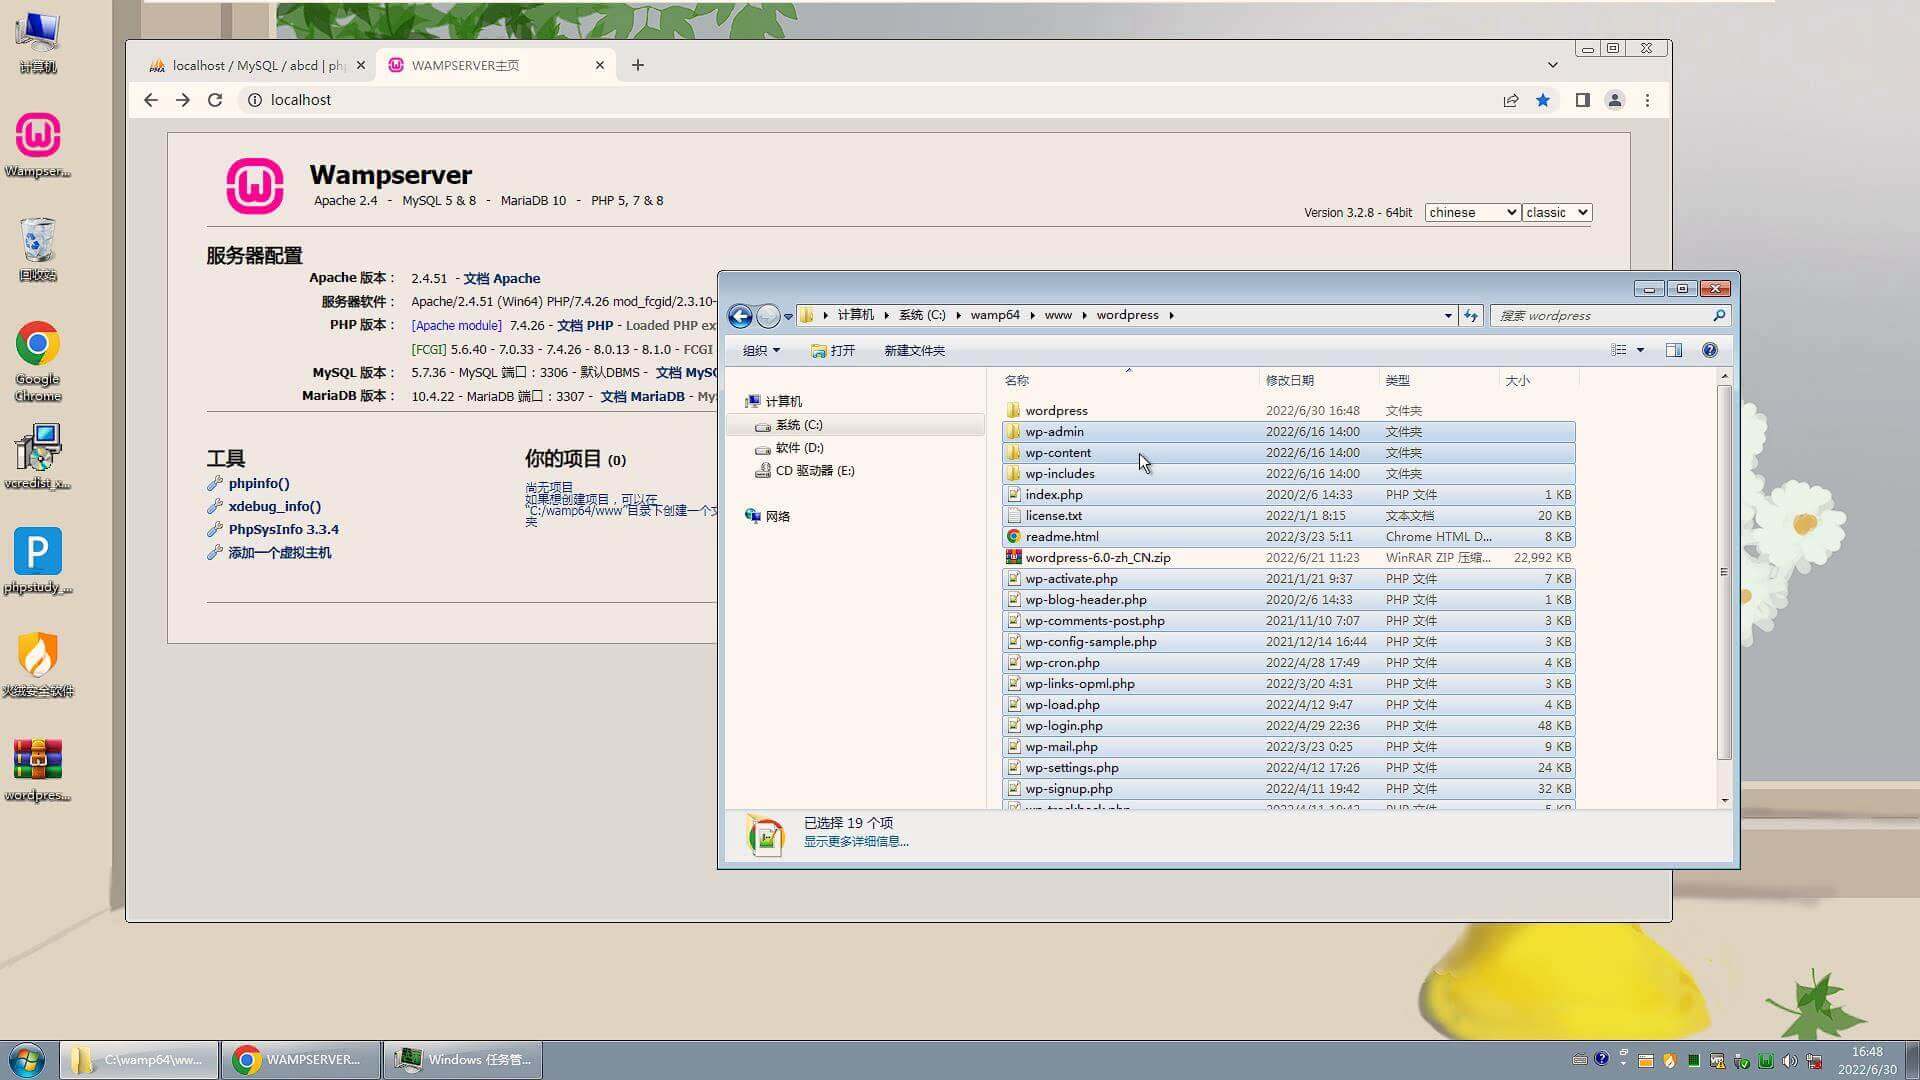The width and height of the screenshot is (1920, 1080).
Task: Open the Chrome profile avatar
Action: [1614, 100]
